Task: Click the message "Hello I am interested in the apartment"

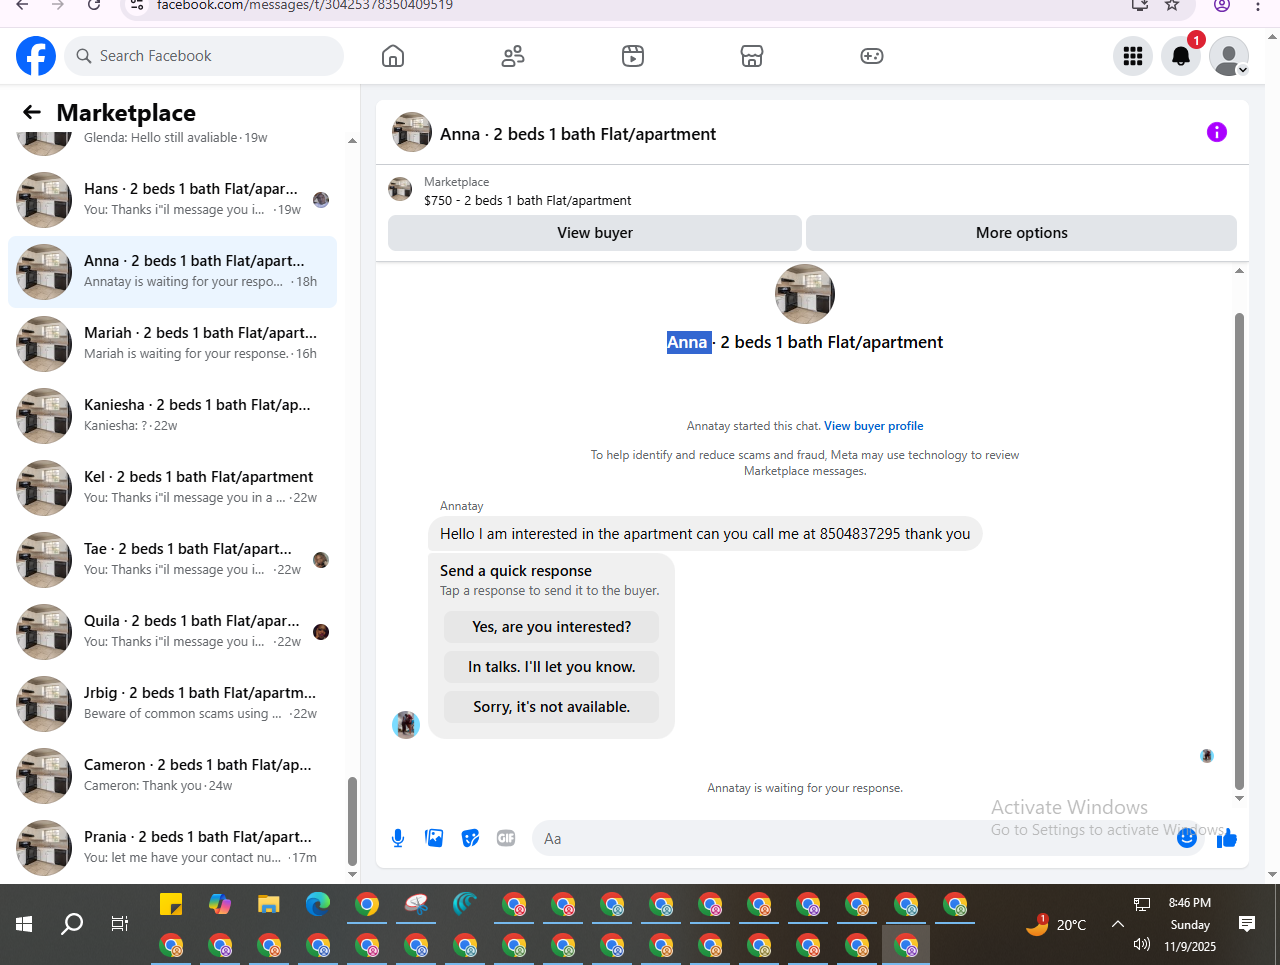Action: [705, 534]
